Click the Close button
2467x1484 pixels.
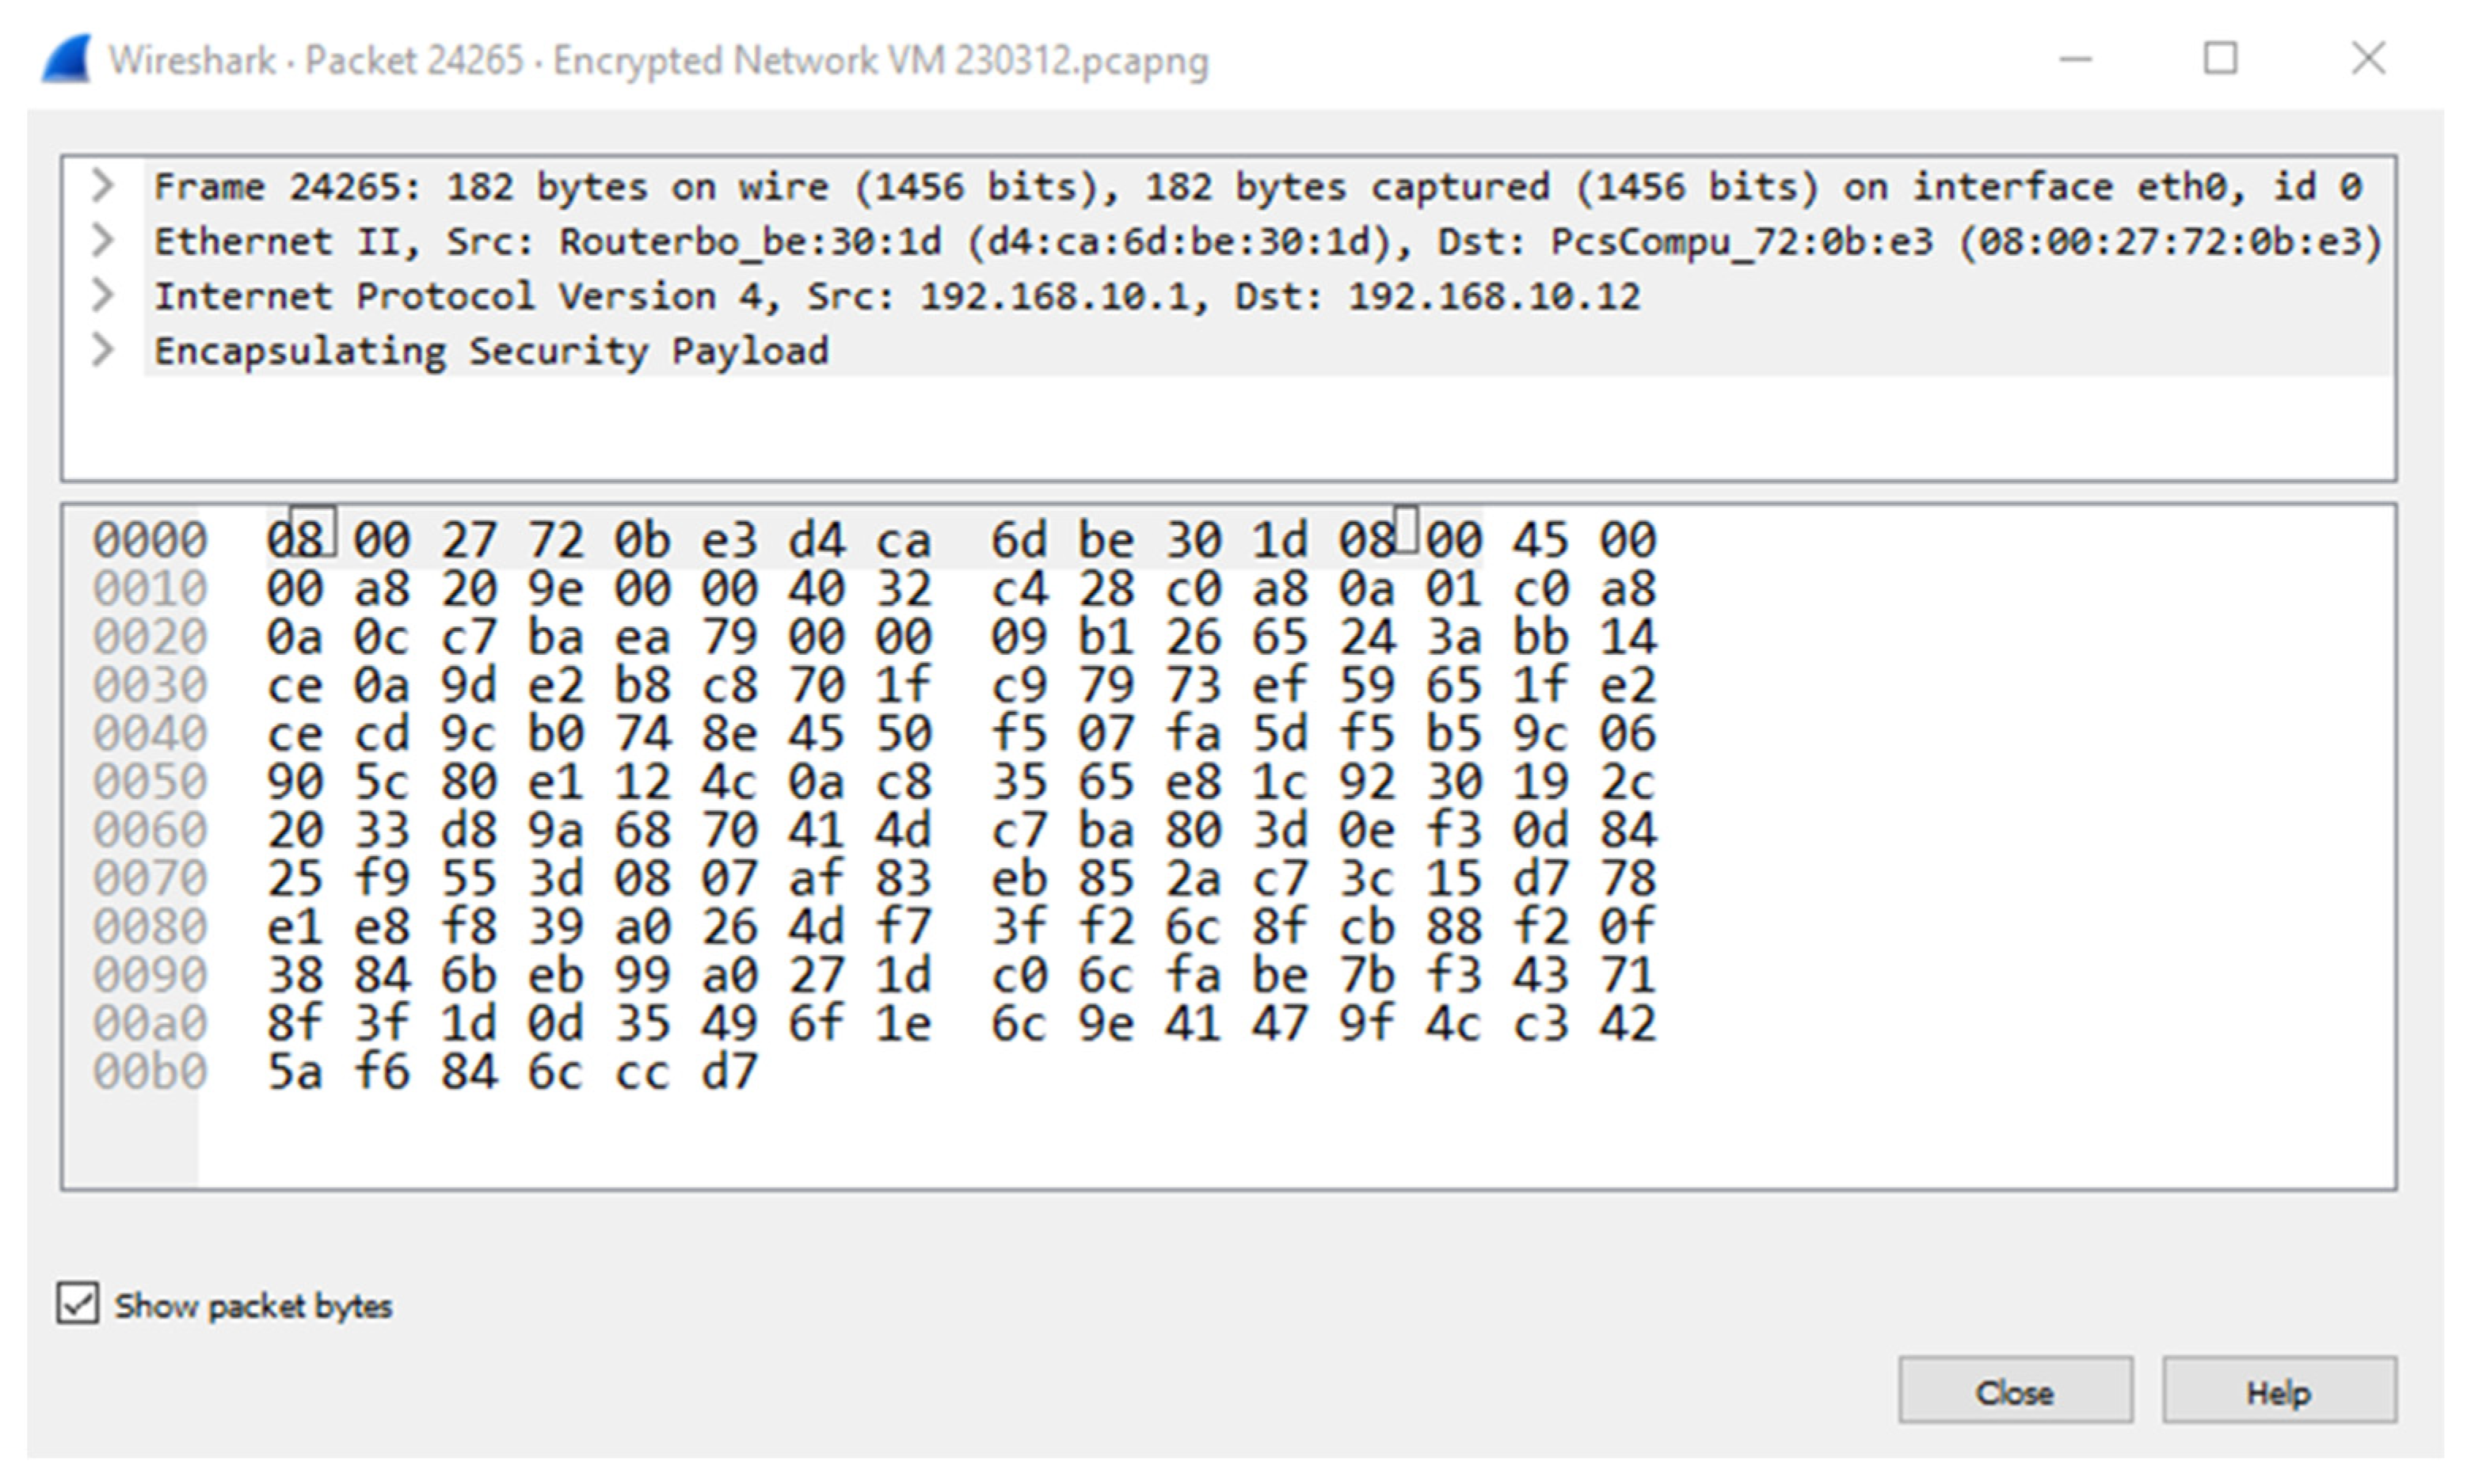2015,1390
